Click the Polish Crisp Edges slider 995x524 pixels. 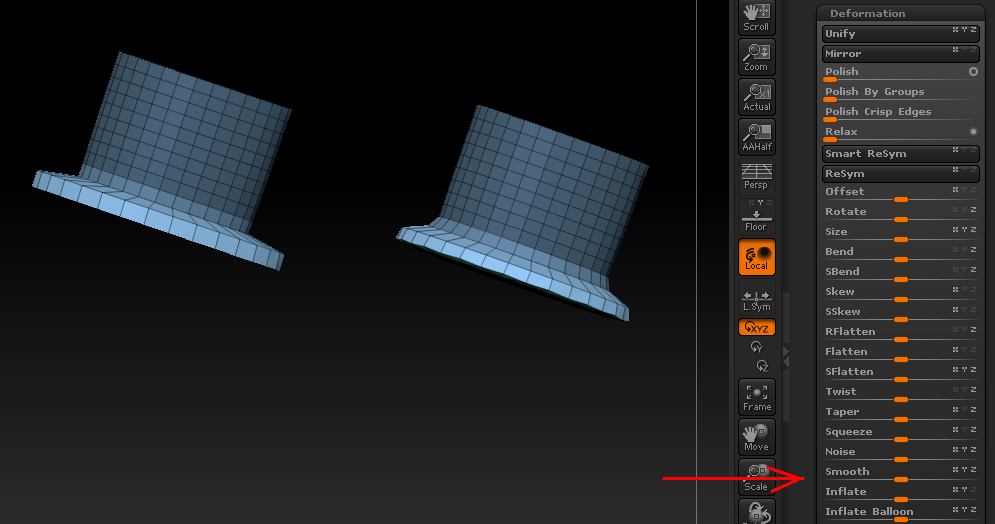[900, 113]
